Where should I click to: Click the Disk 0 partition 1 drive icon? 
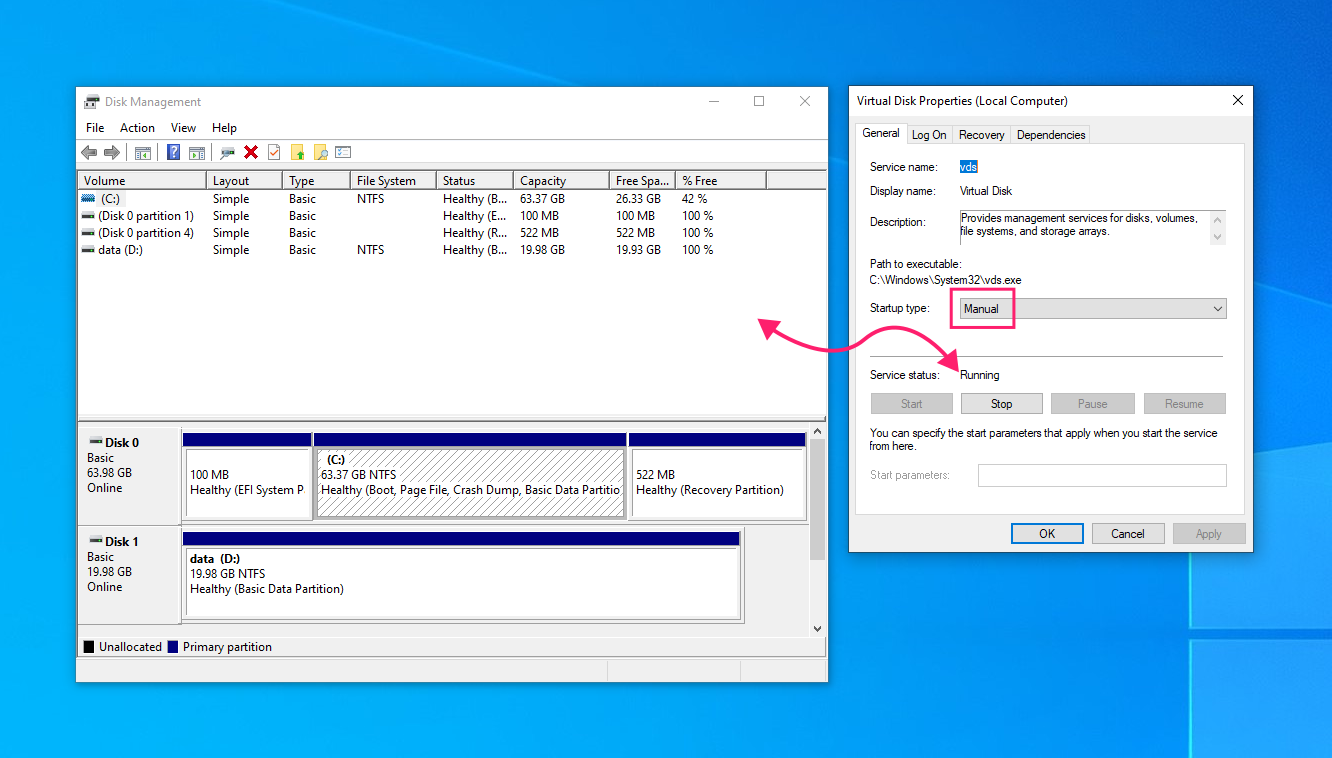click(x=88, y=216)
